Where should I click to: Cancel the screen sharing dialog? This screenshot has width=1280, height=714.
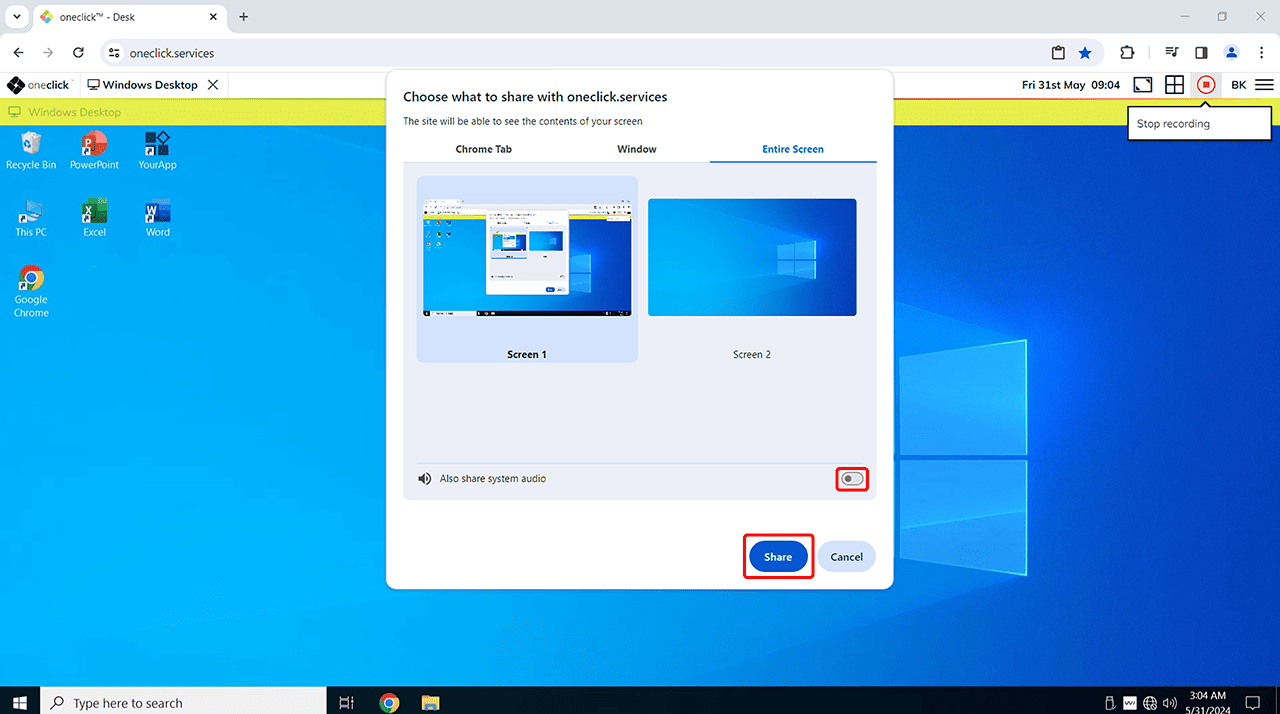point(846,557)
